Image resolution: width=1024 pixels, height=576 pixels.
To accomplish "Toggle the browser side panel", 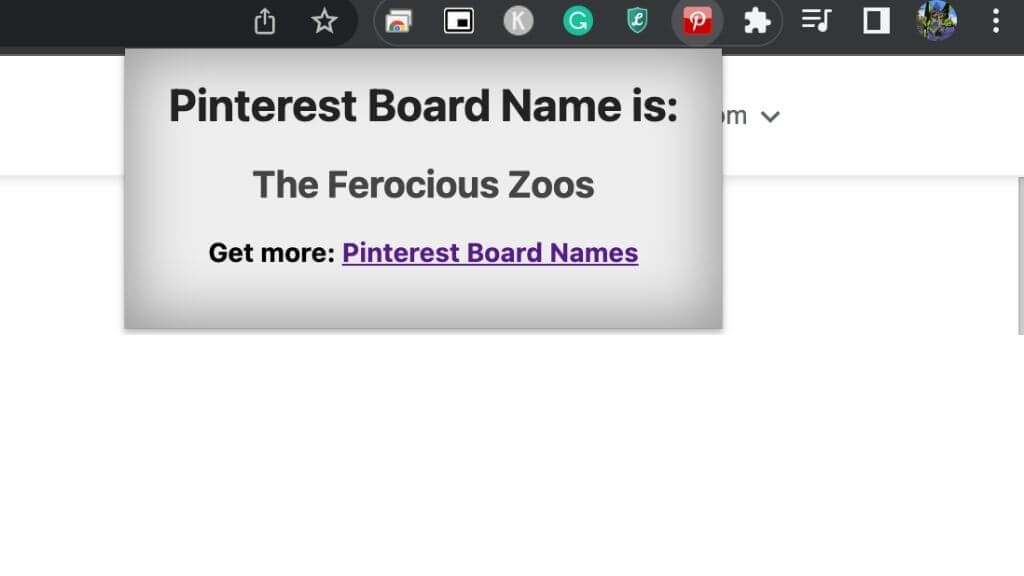I will tap(876, 21).
